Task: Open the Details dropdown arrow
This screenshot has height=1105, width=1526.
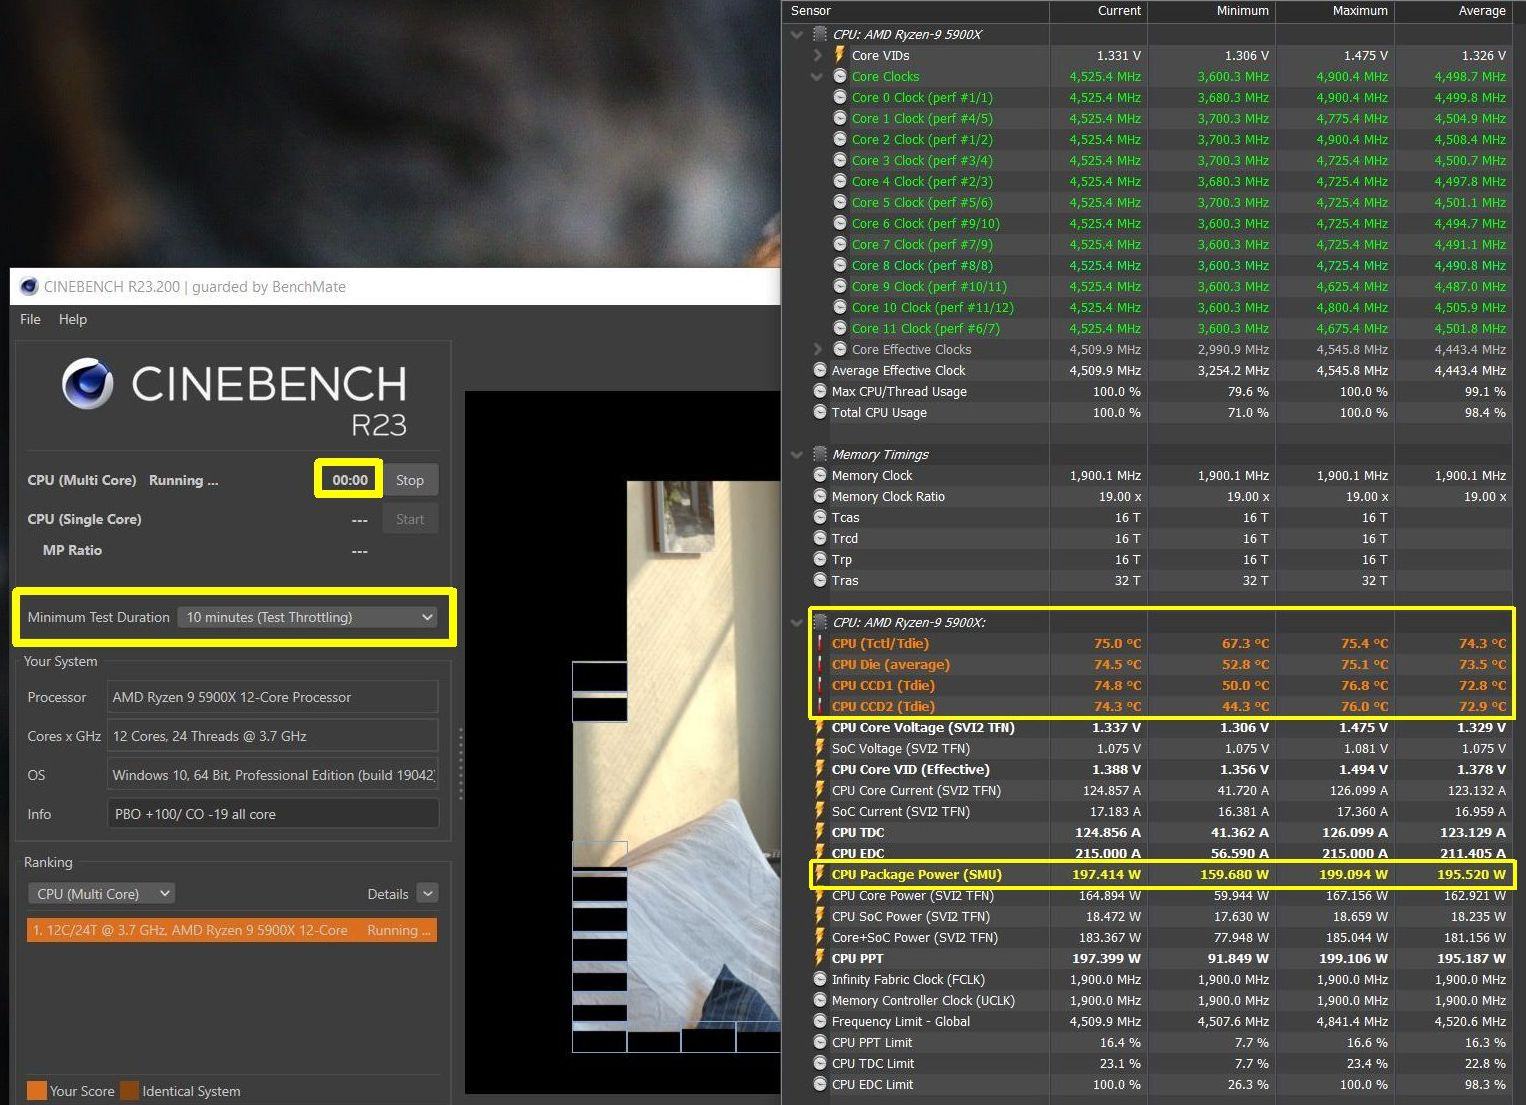Action: coord(428,893)
